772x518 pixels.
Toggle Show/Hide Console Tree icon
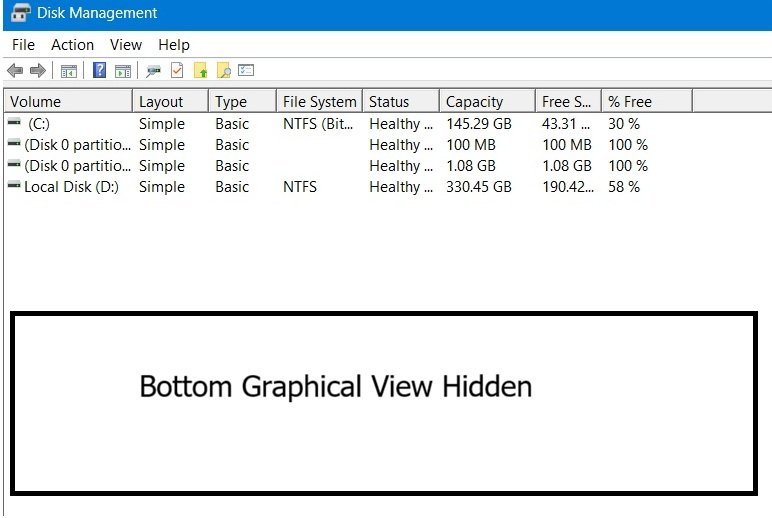pyautogui.click(x=69, y=71)
